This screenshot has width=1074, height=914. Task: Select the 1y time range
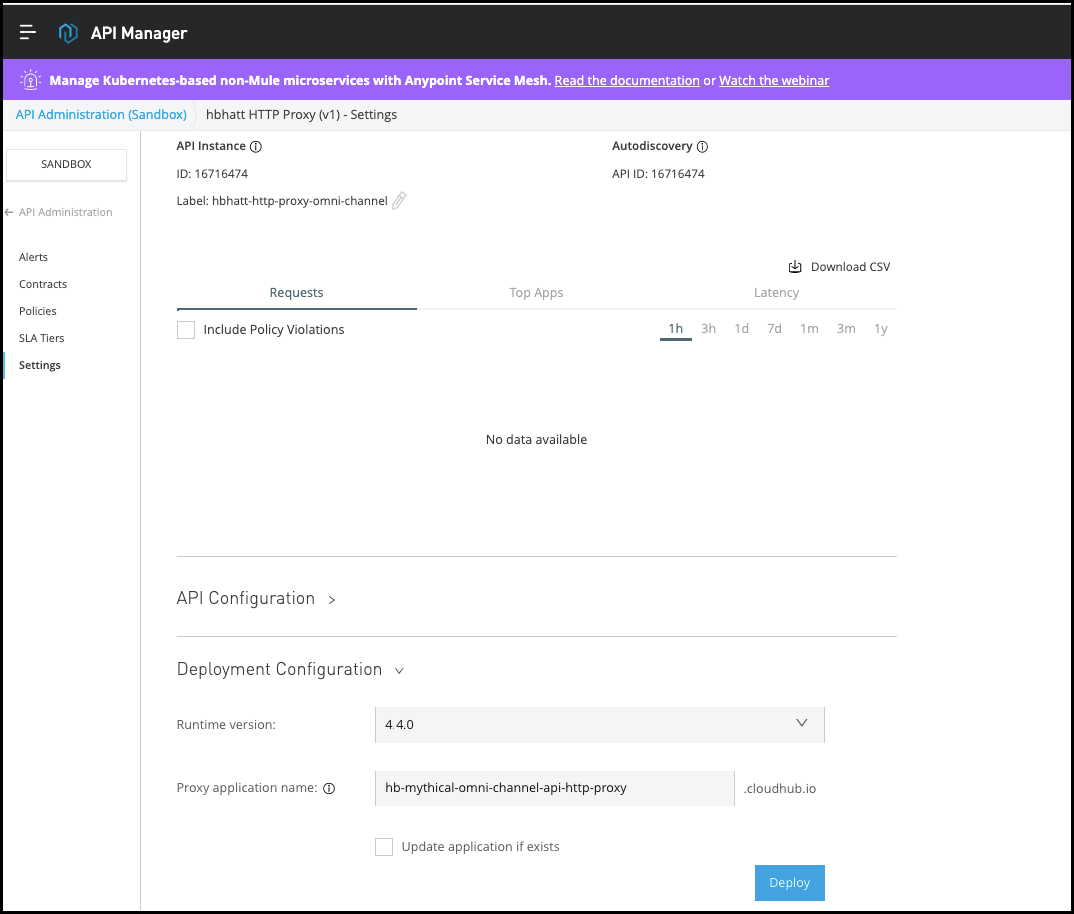click(x=881, y=329)
